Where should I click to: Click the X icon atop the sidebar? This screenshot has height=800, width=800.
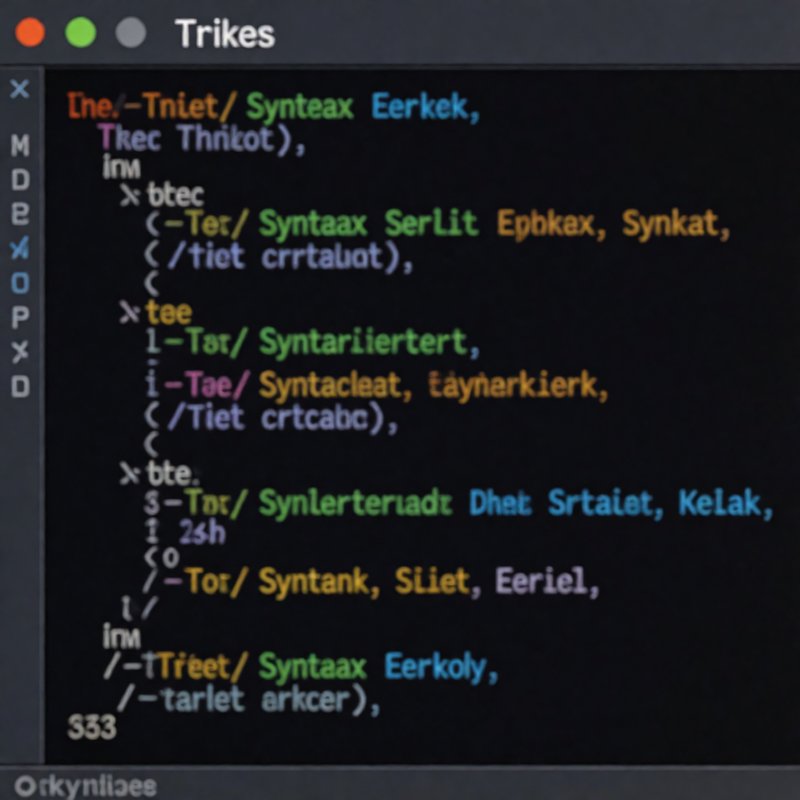20,89
